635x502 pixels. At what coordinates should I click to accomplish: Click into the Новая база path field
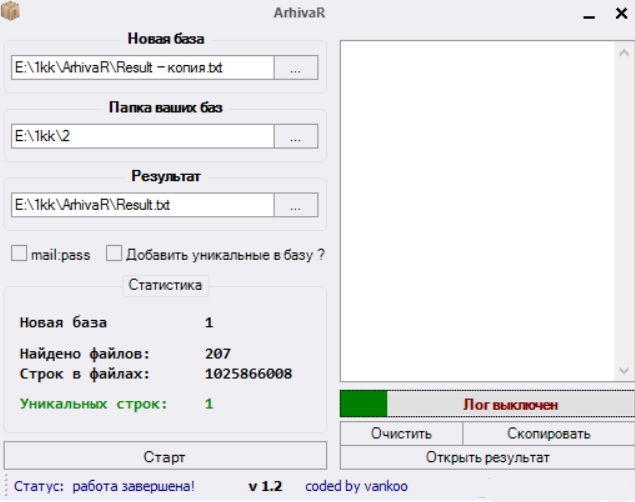coord(141,68)
